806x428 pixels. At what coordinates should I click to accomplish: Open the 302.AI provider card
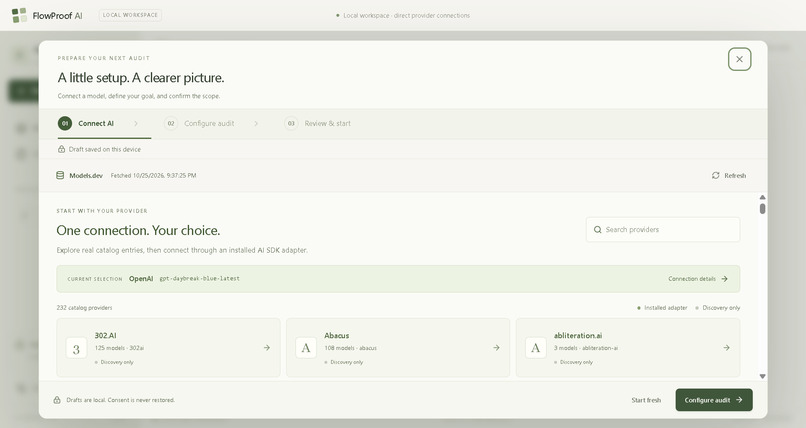coord(169,348)
